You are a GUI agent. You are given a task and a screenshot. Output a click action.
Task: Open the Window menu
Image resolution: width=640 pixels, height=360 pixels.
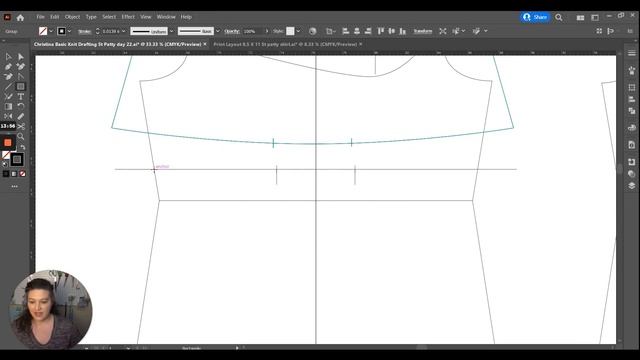[166, 17]
